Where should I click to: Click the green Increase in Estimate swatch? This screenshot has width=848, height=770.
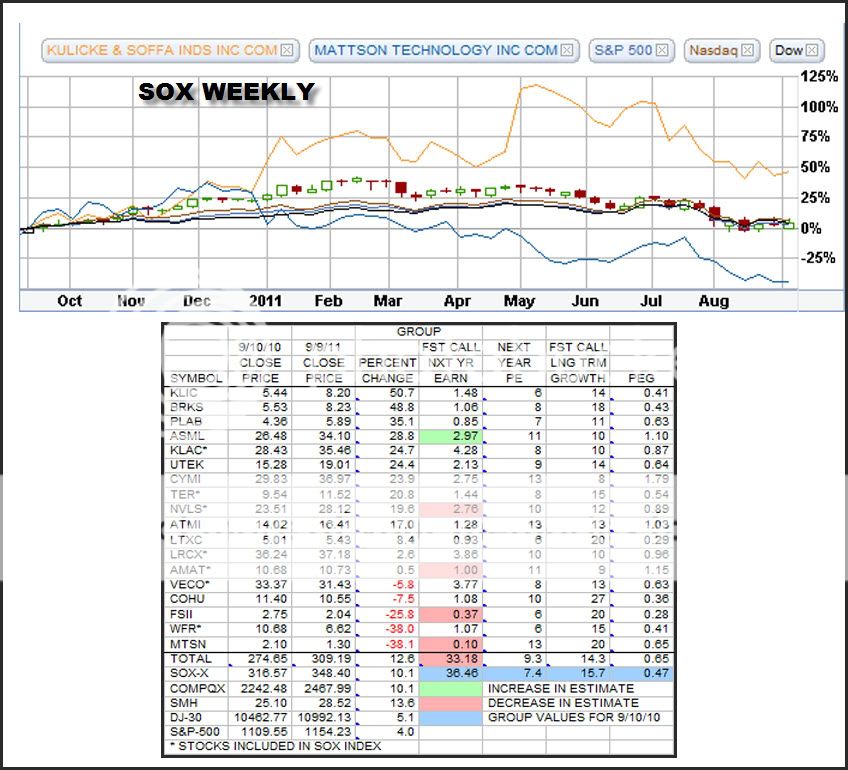tap(450, 688)
